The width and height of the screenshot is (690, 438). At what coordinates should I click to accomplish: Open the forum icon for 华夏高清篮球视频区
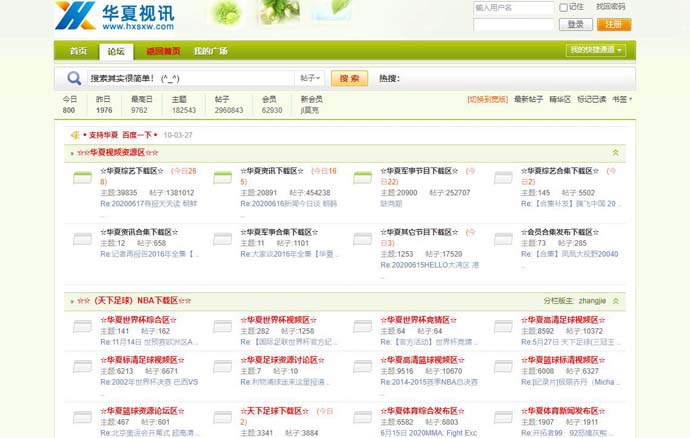tap(363, 366)
